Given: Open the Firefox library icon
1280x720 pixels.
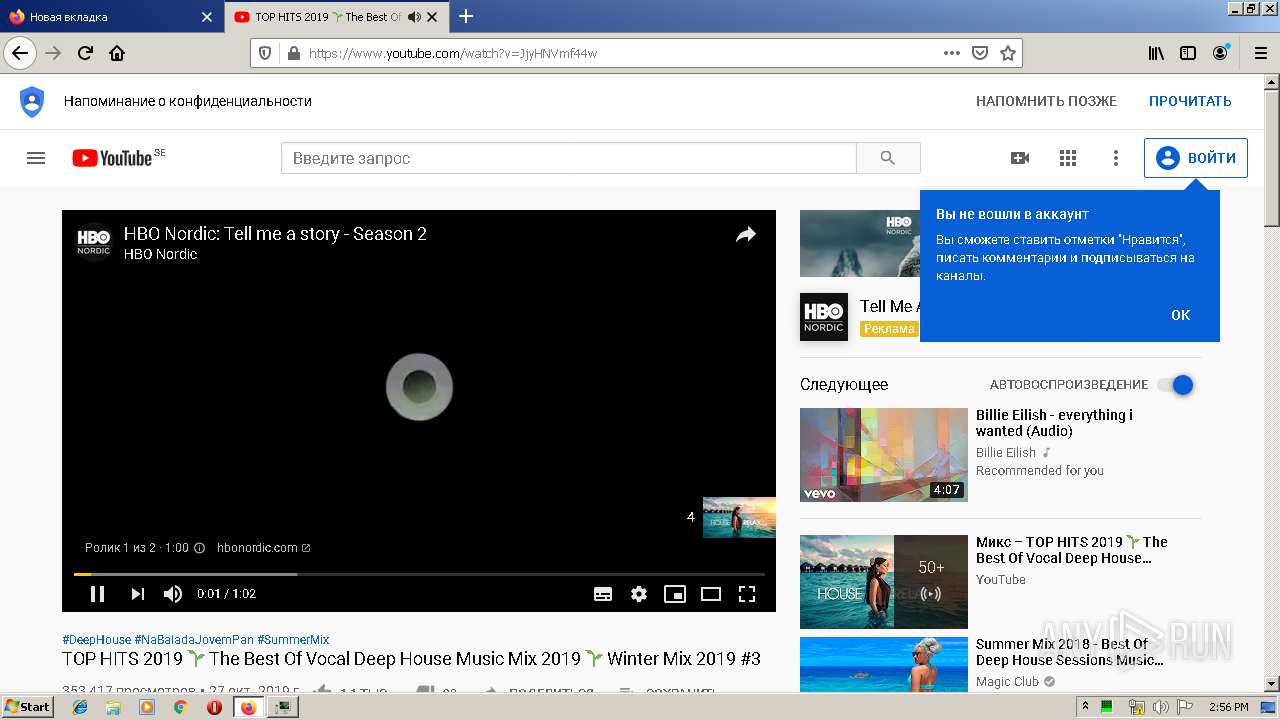Looking at the screenshot, I should tap(1156, 53).
